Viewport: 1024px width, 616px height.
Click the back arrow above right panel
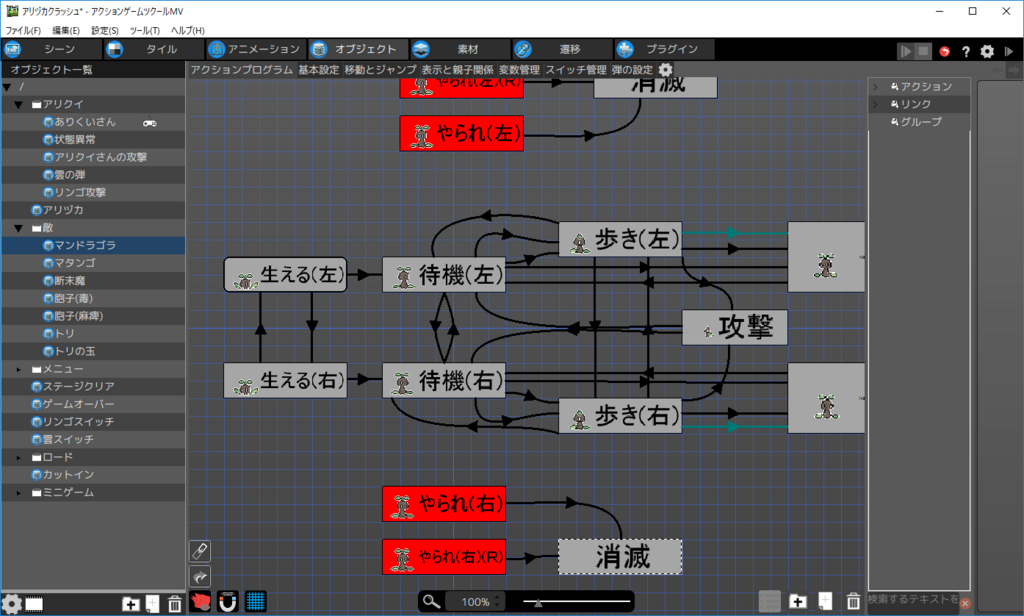[997, 70]
